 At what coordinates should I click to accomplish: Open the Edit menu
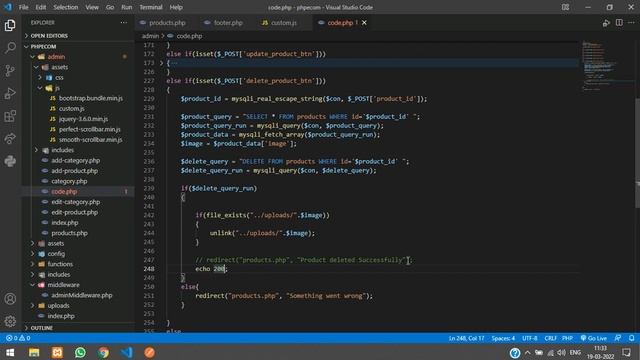click(x=40, y=7)
